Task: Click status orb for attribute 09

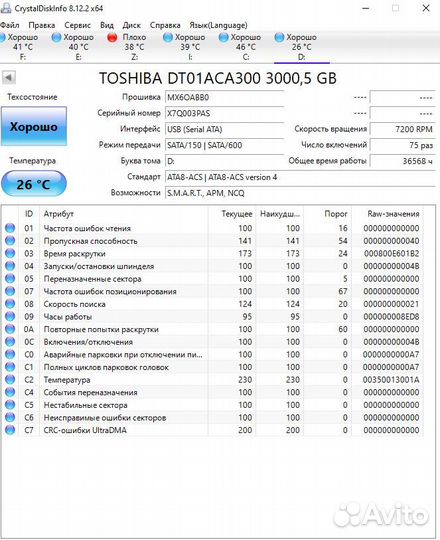Action: (x=10, y=316)
